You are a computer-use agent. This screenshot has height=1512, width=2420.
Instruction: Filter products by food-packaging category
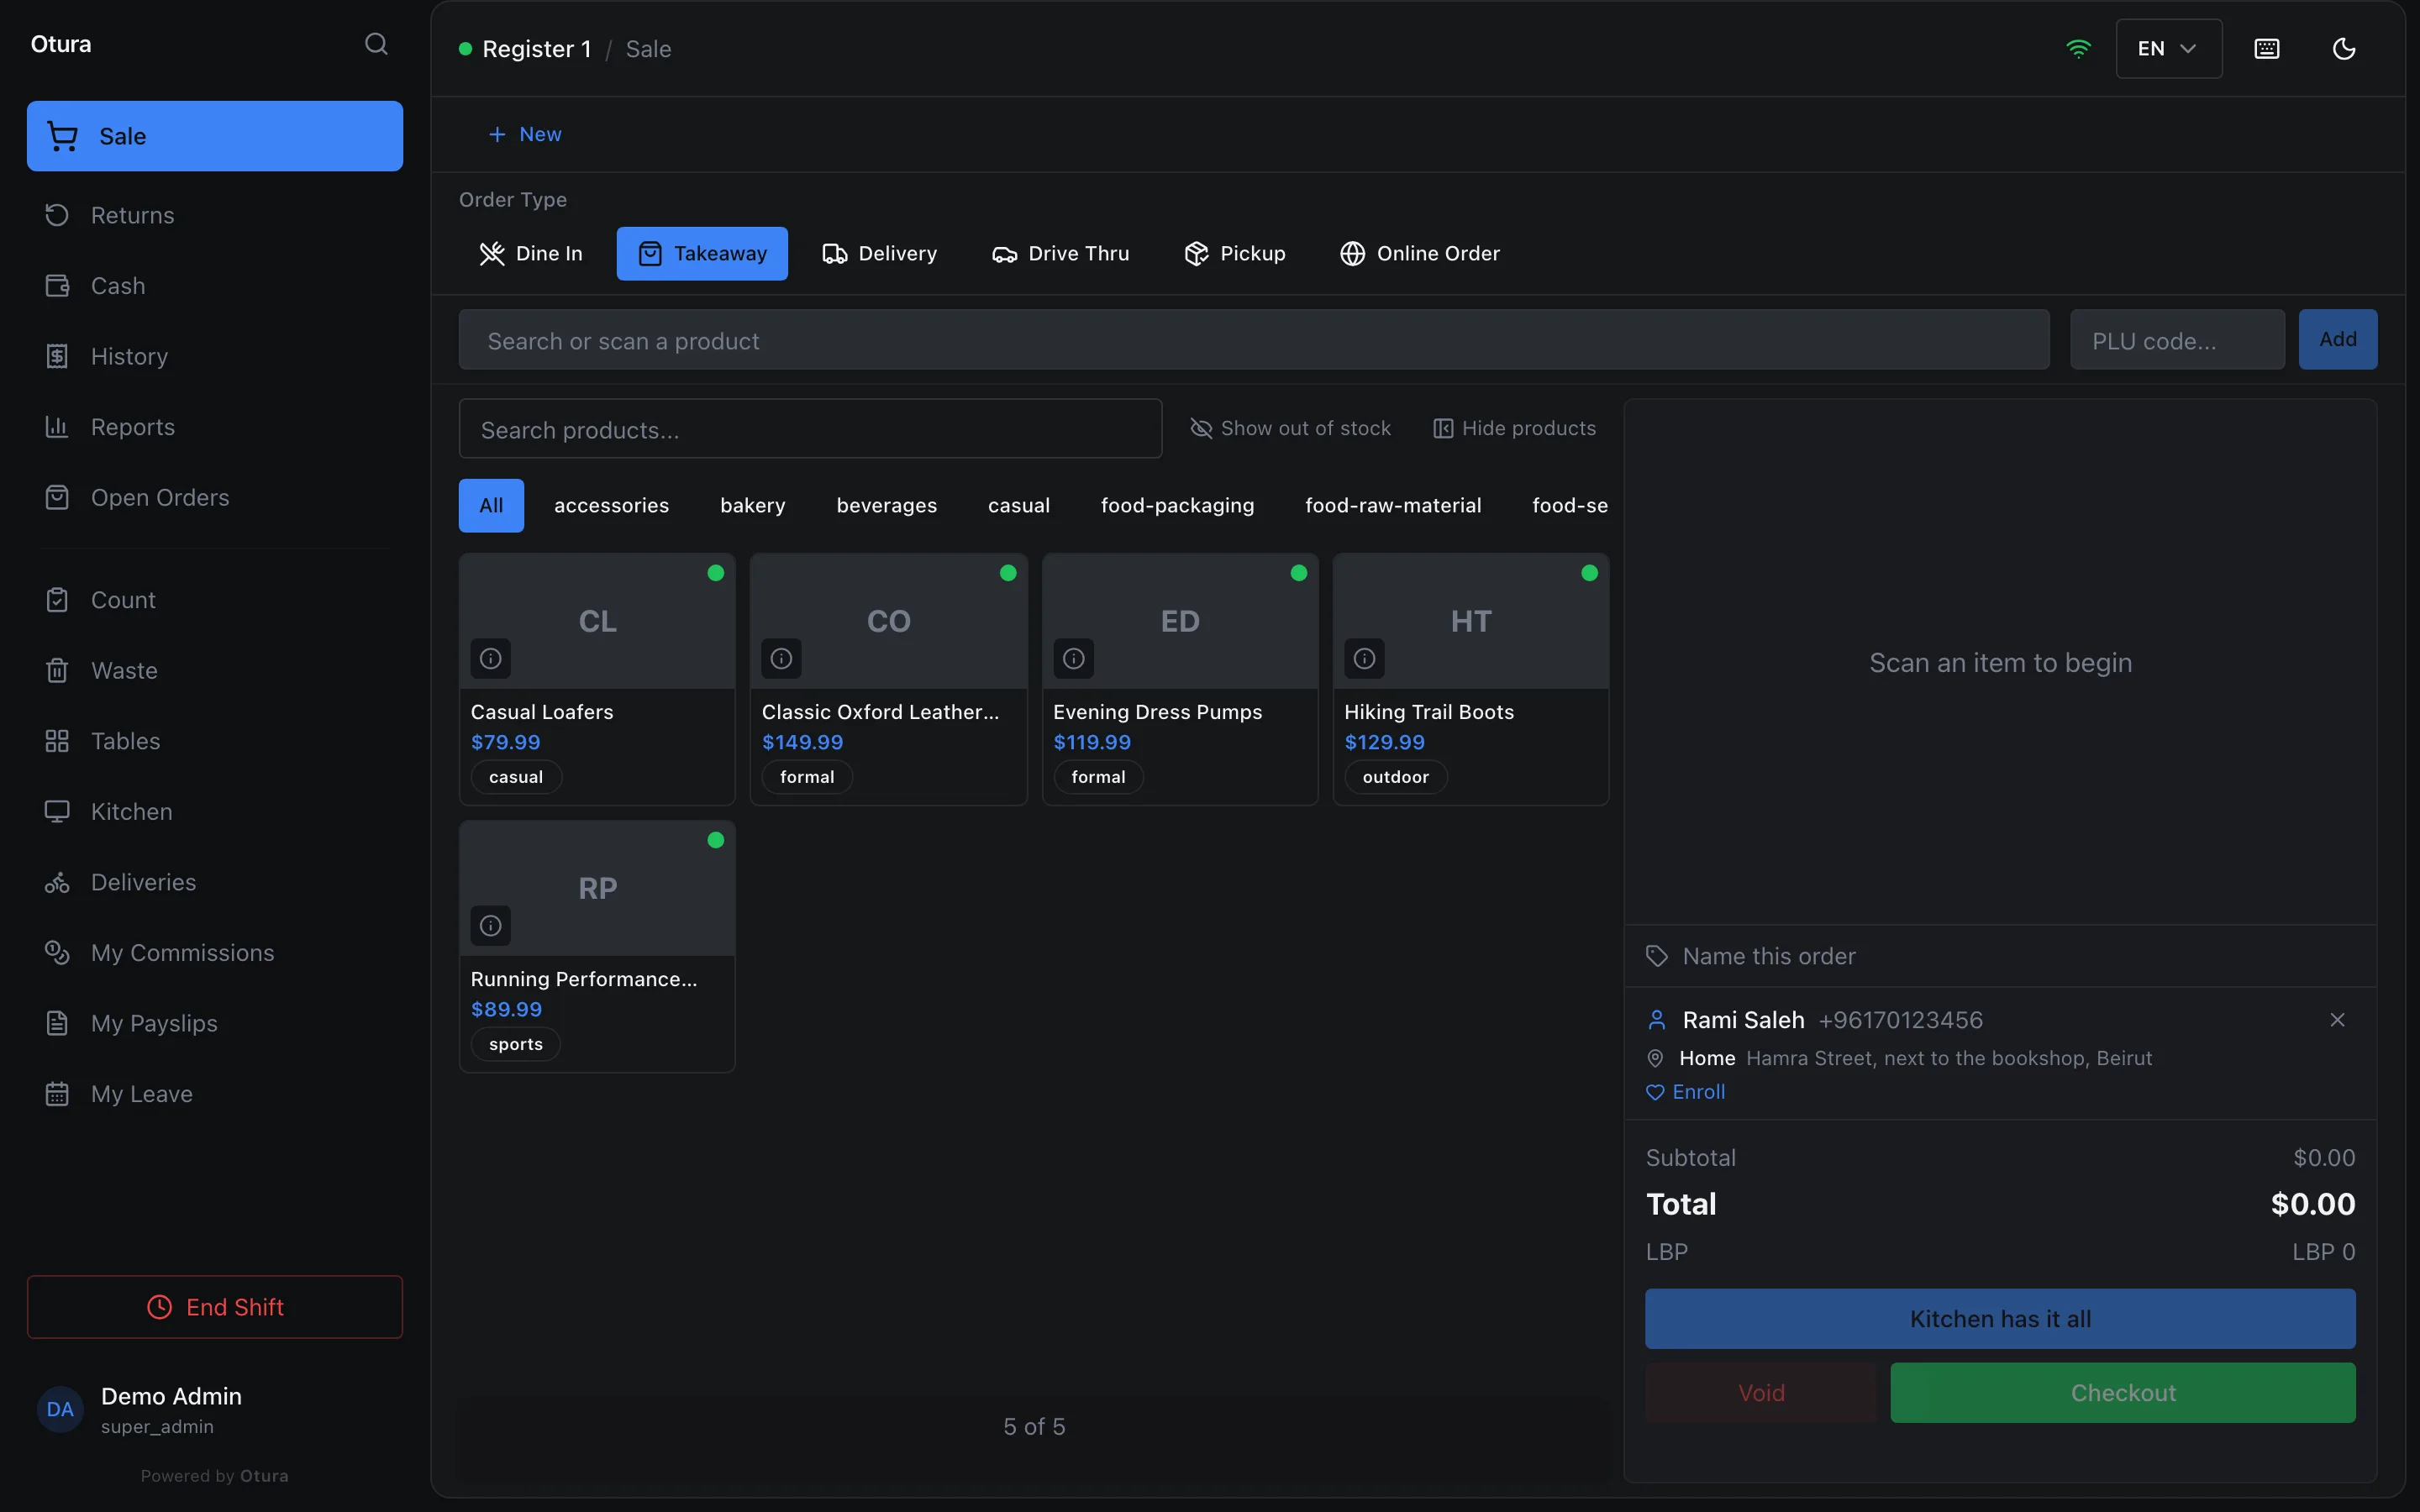[x=1177, y=506]
